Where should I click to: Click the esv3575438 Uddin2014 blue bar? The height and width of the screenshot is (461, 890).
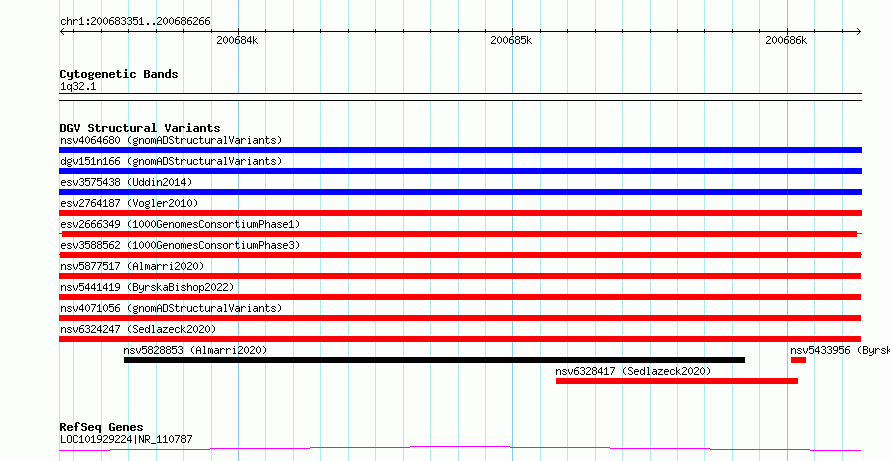click(x=460, y=192)
